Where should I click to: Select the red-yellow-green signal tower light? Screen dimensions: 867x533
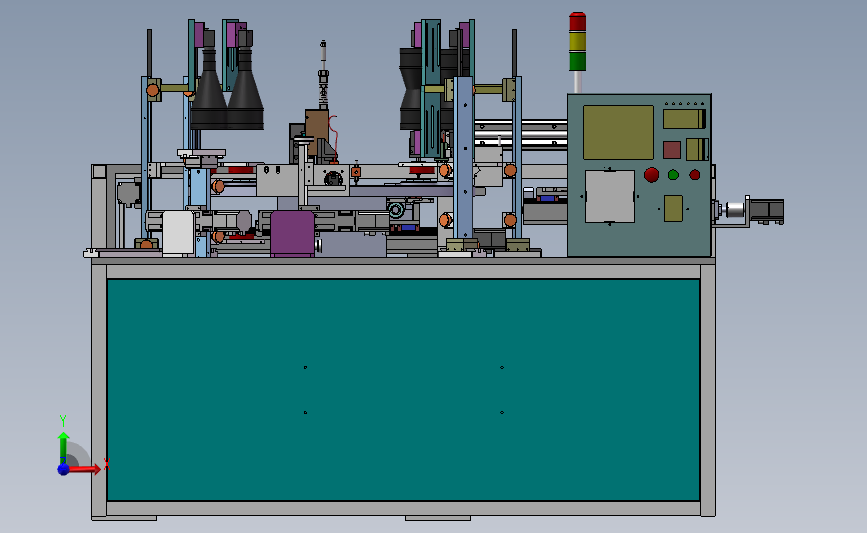tap(577, 41)
